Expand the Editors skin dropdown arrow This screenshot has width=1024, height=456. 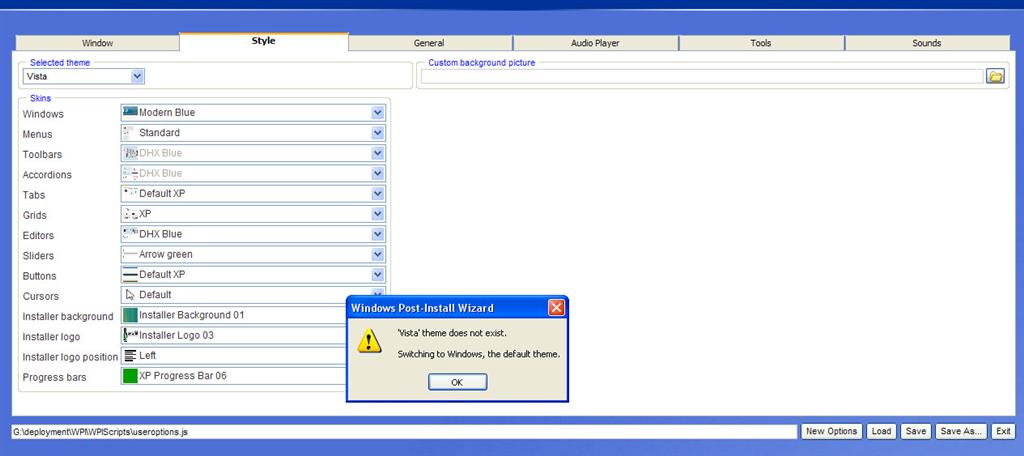377,234
